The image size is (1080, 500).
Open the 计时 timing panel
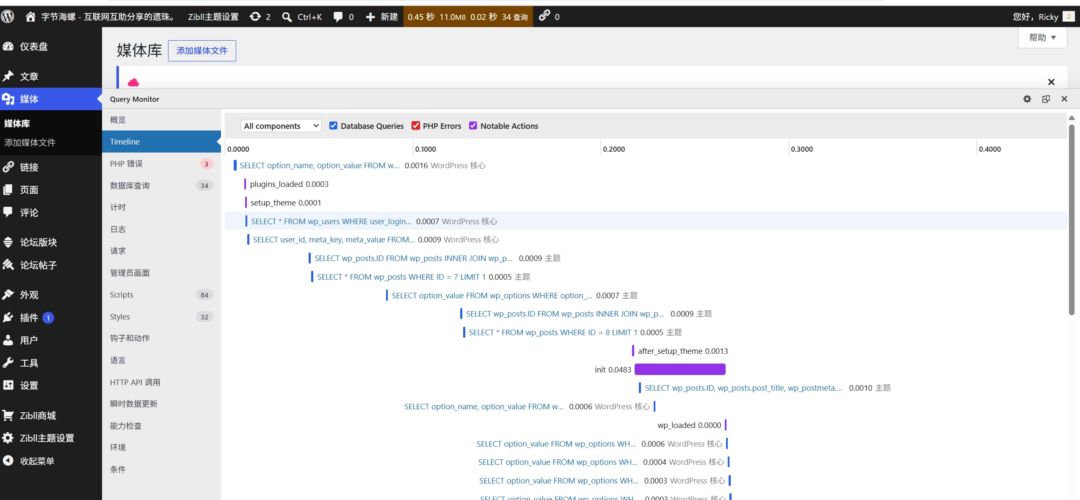coord(162,207)
